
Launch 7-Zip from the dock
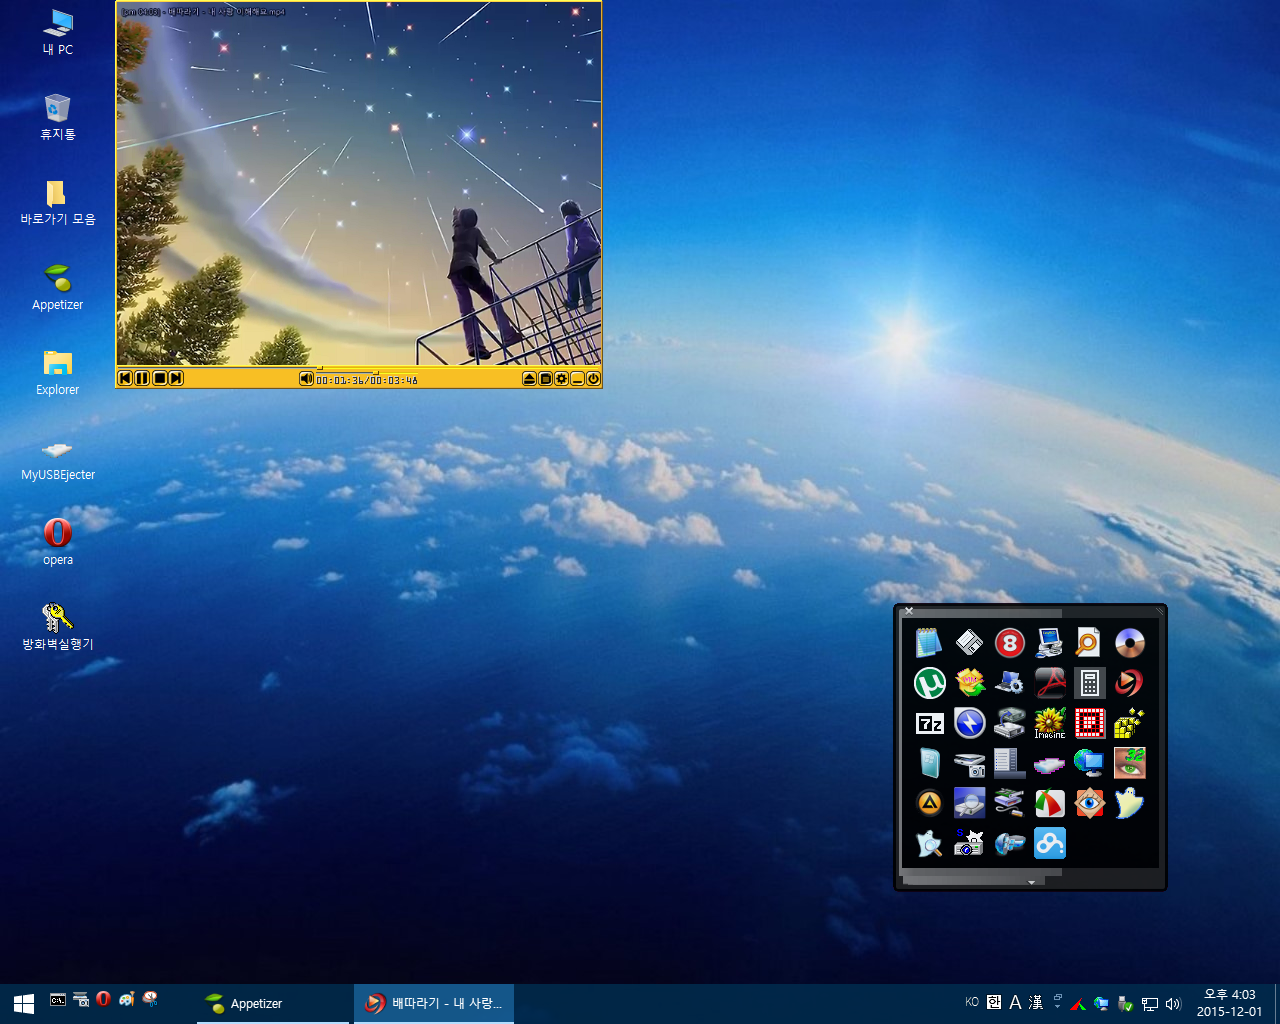pyautogui.click(x=929, y=722)
